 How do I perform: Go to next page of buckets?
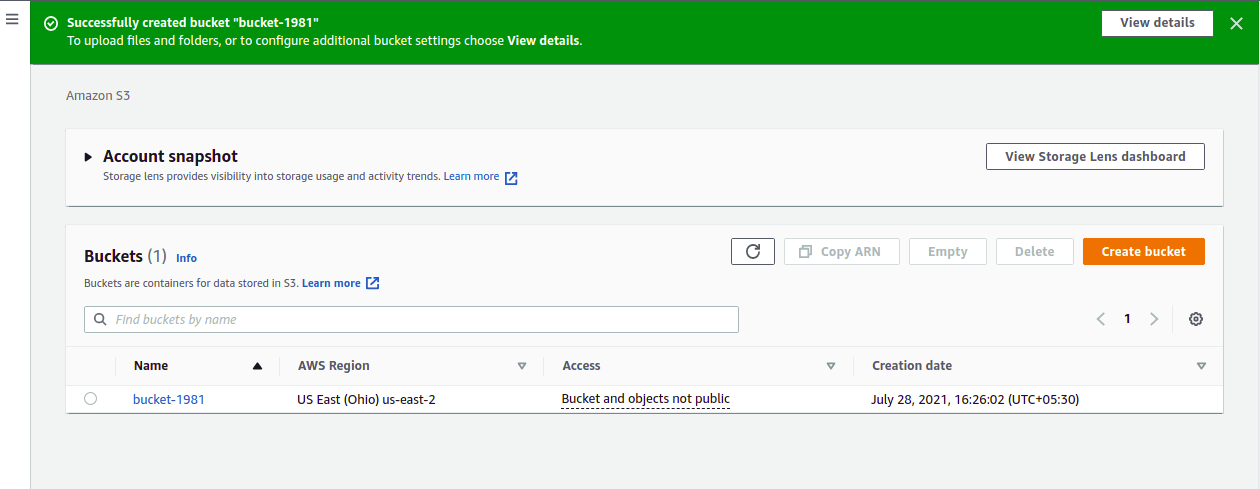tap(1154, 319)
